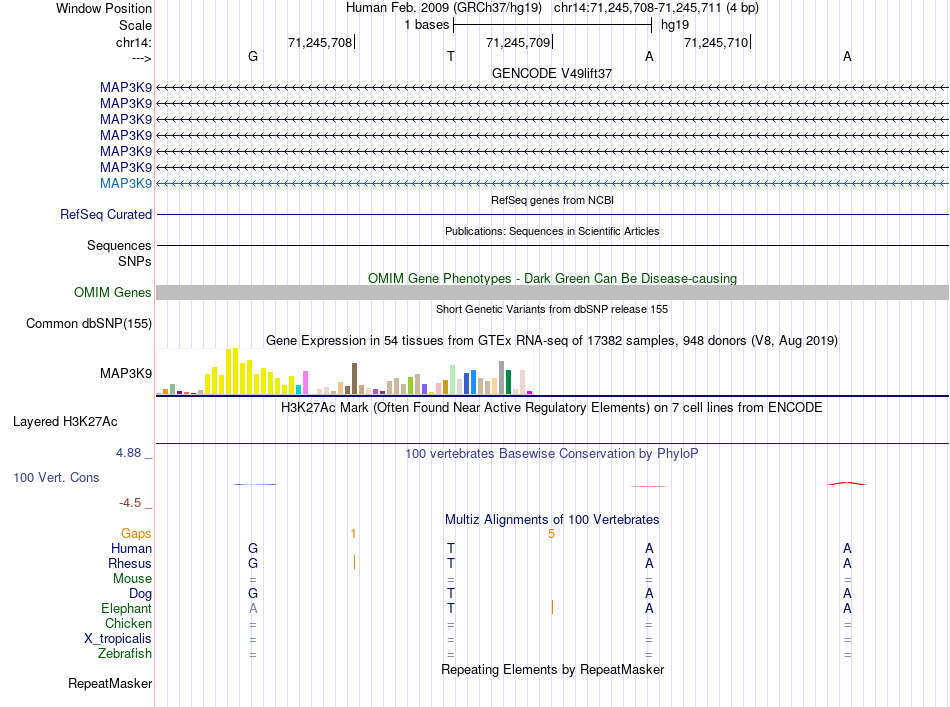Screen dimensions: 950x707
Task: Open Publications: Sequences in Scientific Articles title
Action: pyautogui.click(x=552, y=231)
